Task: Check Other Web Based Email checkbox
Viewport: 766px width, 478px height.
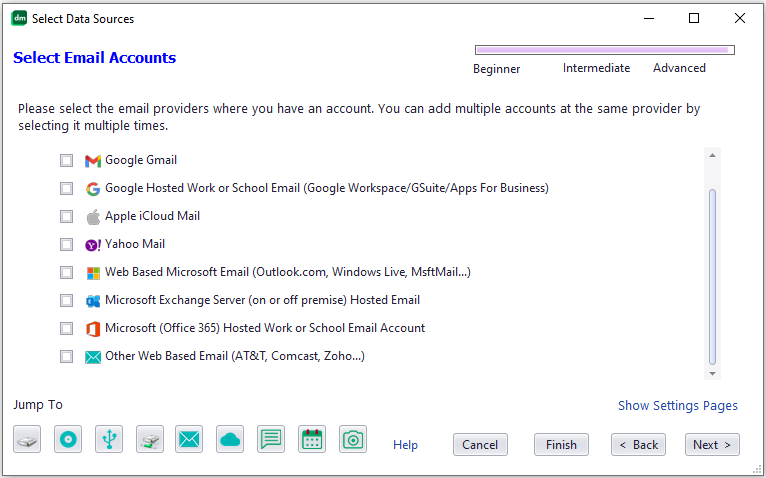Action: pyautogui.click(x=66, y=356)
